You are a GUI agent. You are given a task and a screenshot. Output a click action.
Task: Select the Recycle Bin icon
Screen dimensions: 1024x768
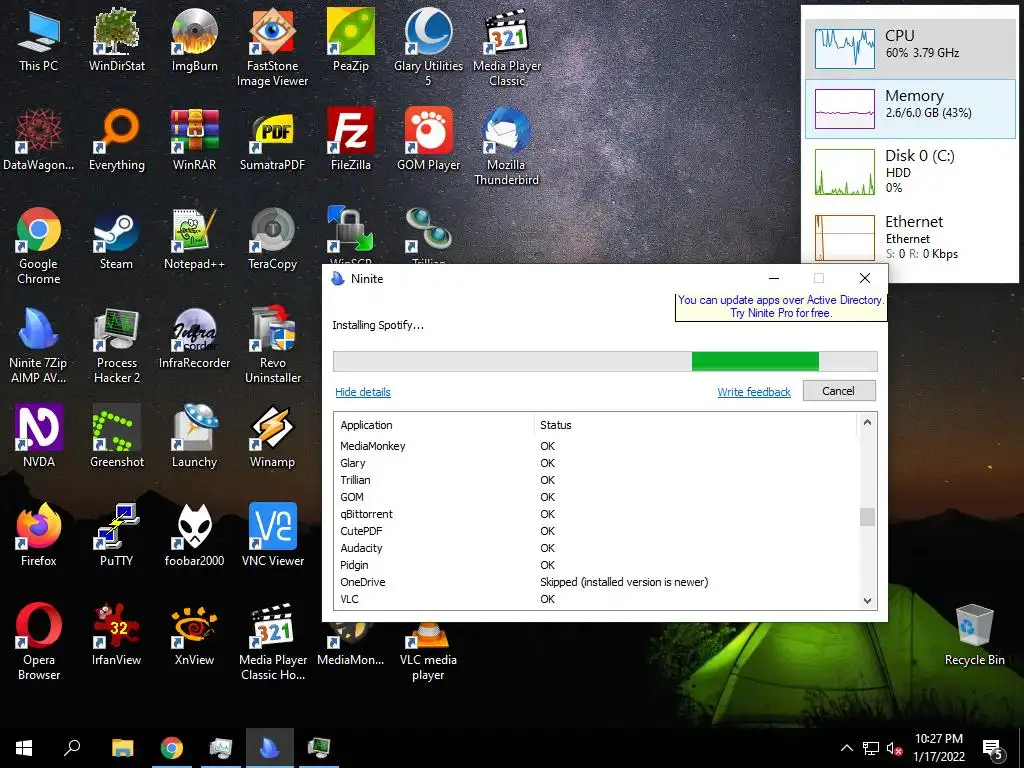[x=974, y=635]
